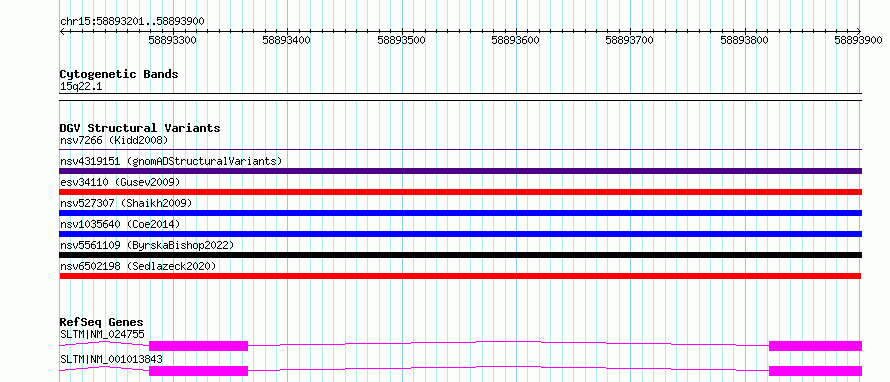The height and width of the screenshot is (382, 890).
Task: Select left magenta exon of SLTM|NM_001013843
Action: tap(199, 371)
